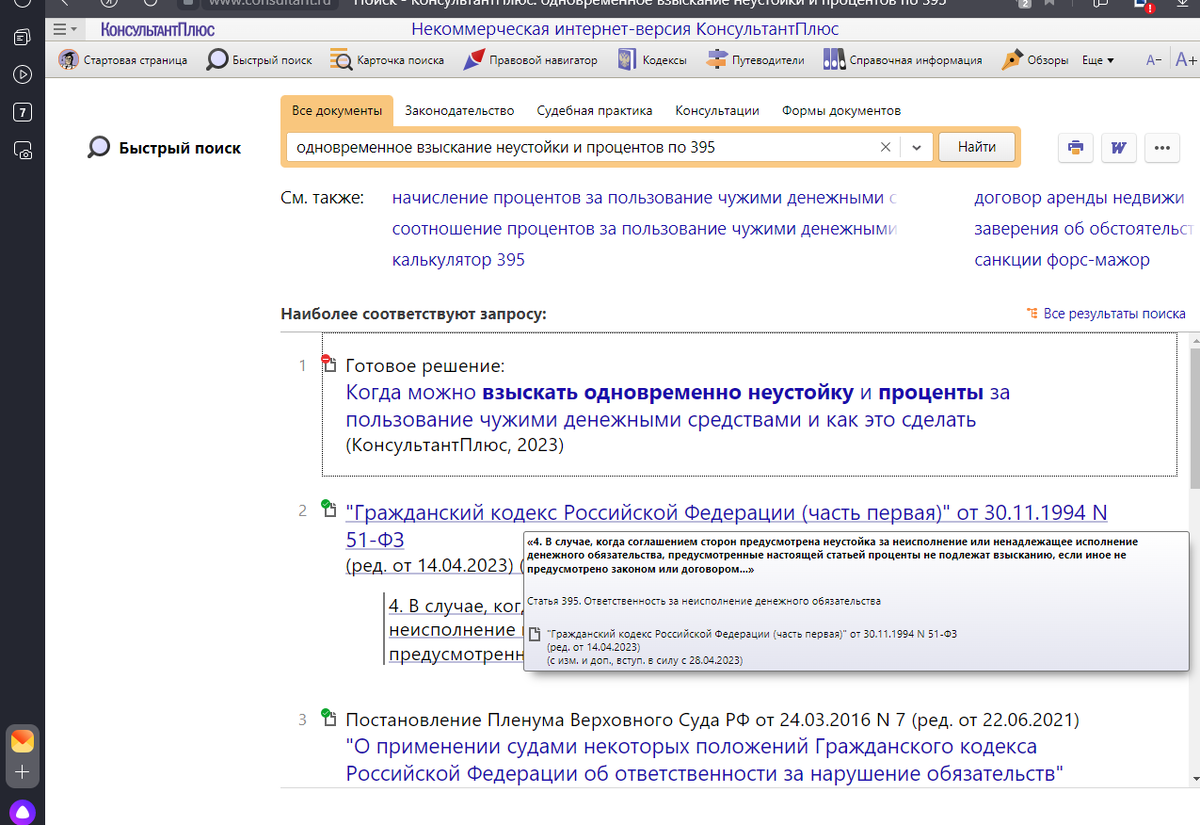Screen dimensions: 1200x825
Task: Click the Быстрый поиск heading magnifier icon
Action: point(99,148)
